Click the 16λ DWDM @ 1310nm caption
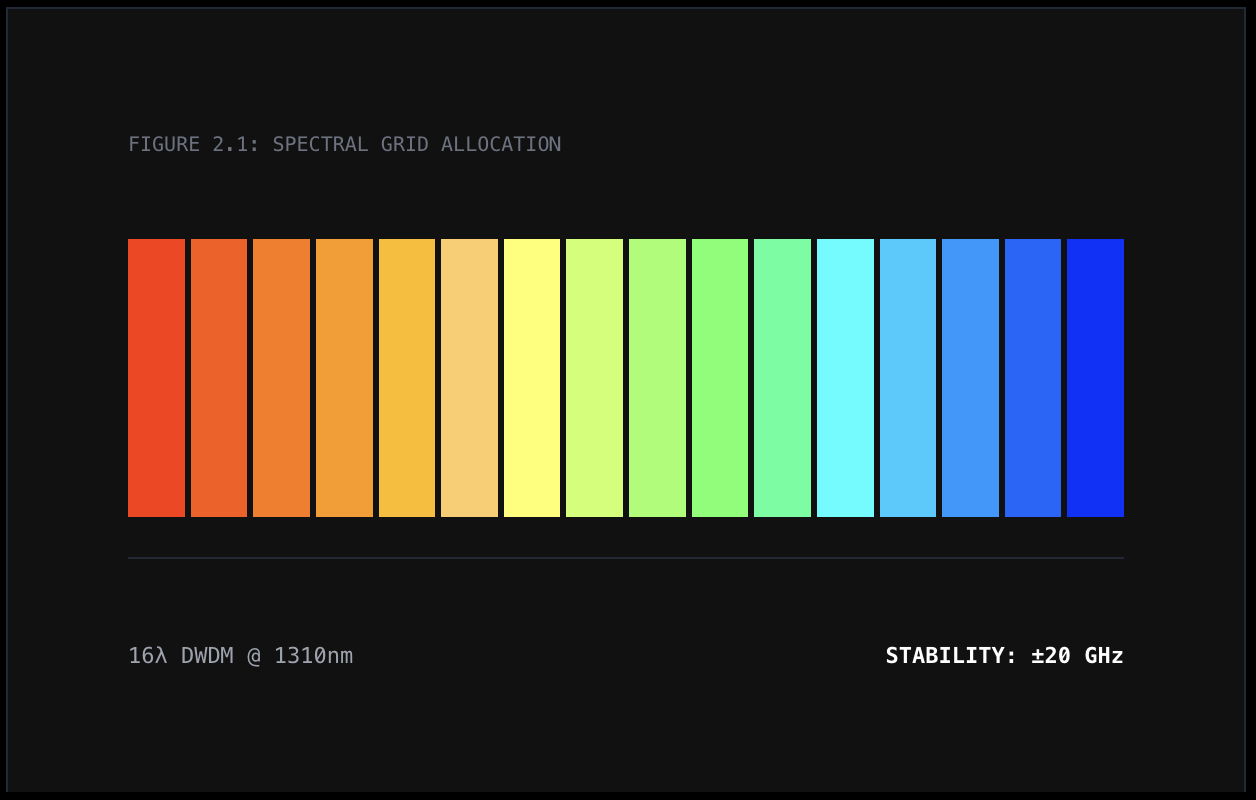This screenshot has width=1256, height=800. pyautogui.click(x=240, y=656)
